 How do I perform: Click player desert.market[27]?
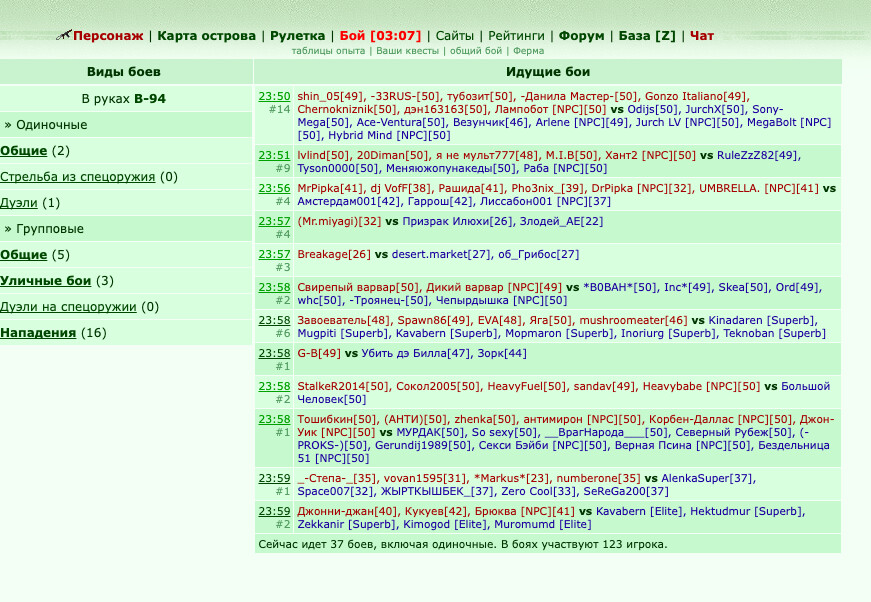point(440,254)
